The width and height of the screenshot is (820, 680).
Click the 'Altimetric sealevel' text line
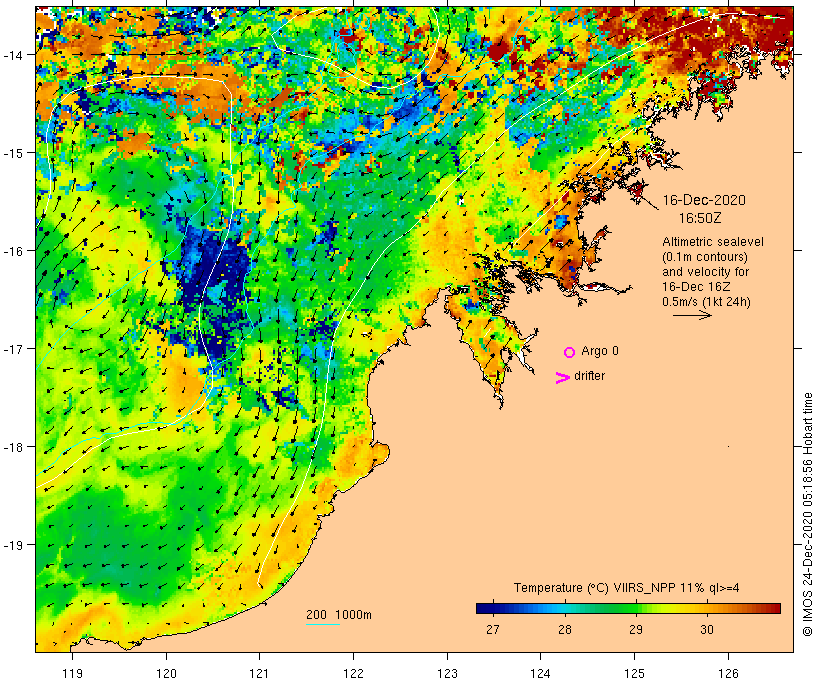coord(713,242)
